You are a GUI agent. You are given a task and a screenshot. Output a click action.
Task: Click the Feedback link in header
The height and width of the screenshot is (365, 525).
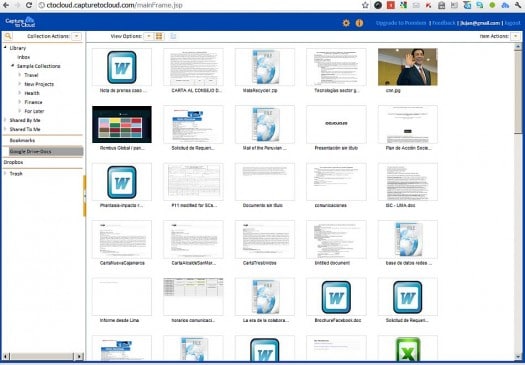(x=444, y=23)
